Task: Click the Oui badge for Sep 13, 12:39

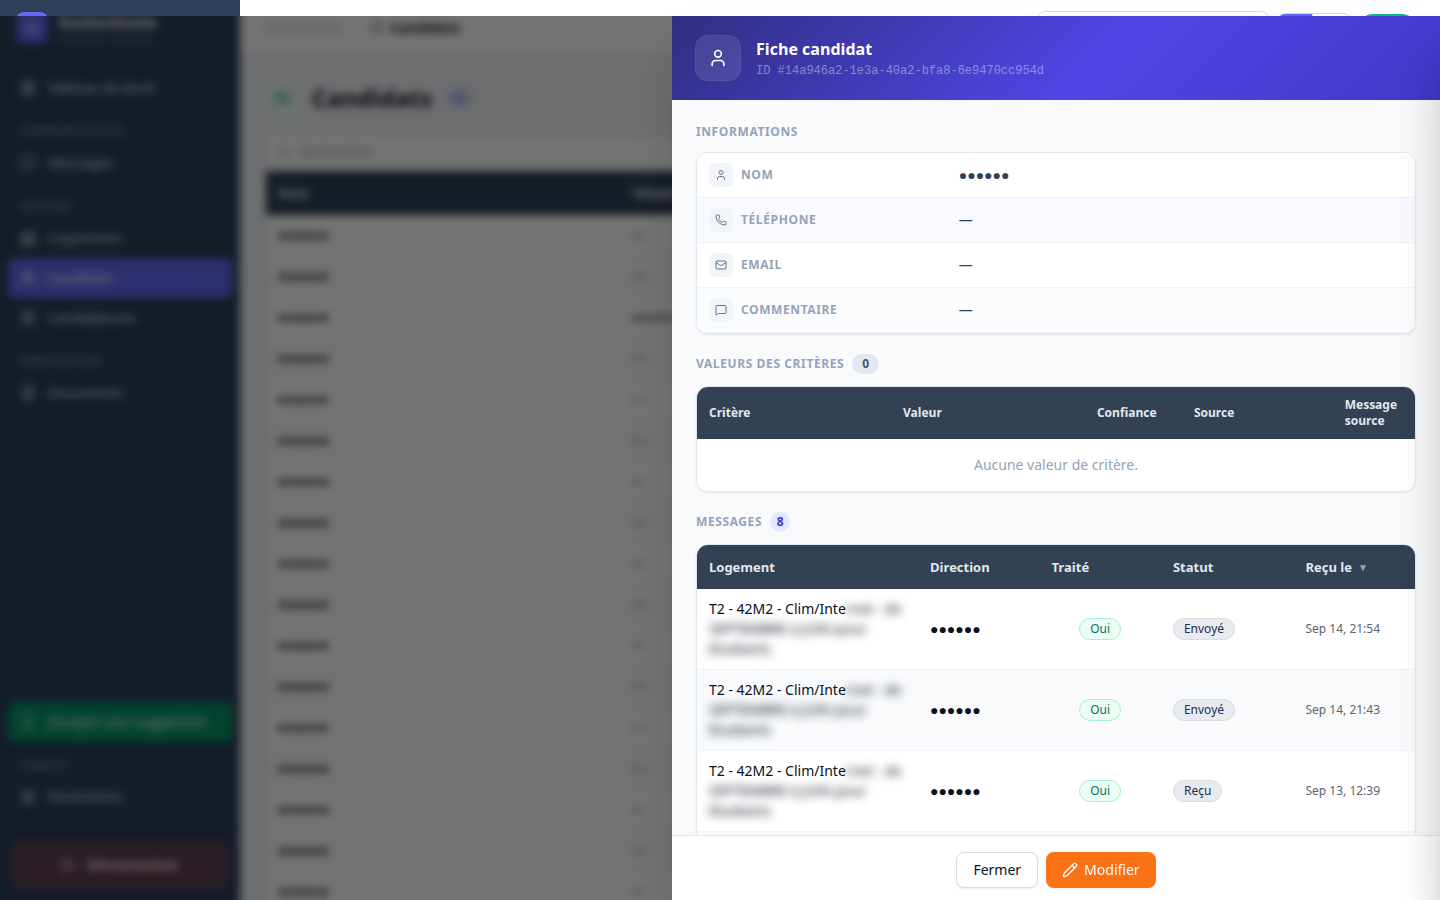Action: pyautogui.click(x=1100, y=791)
